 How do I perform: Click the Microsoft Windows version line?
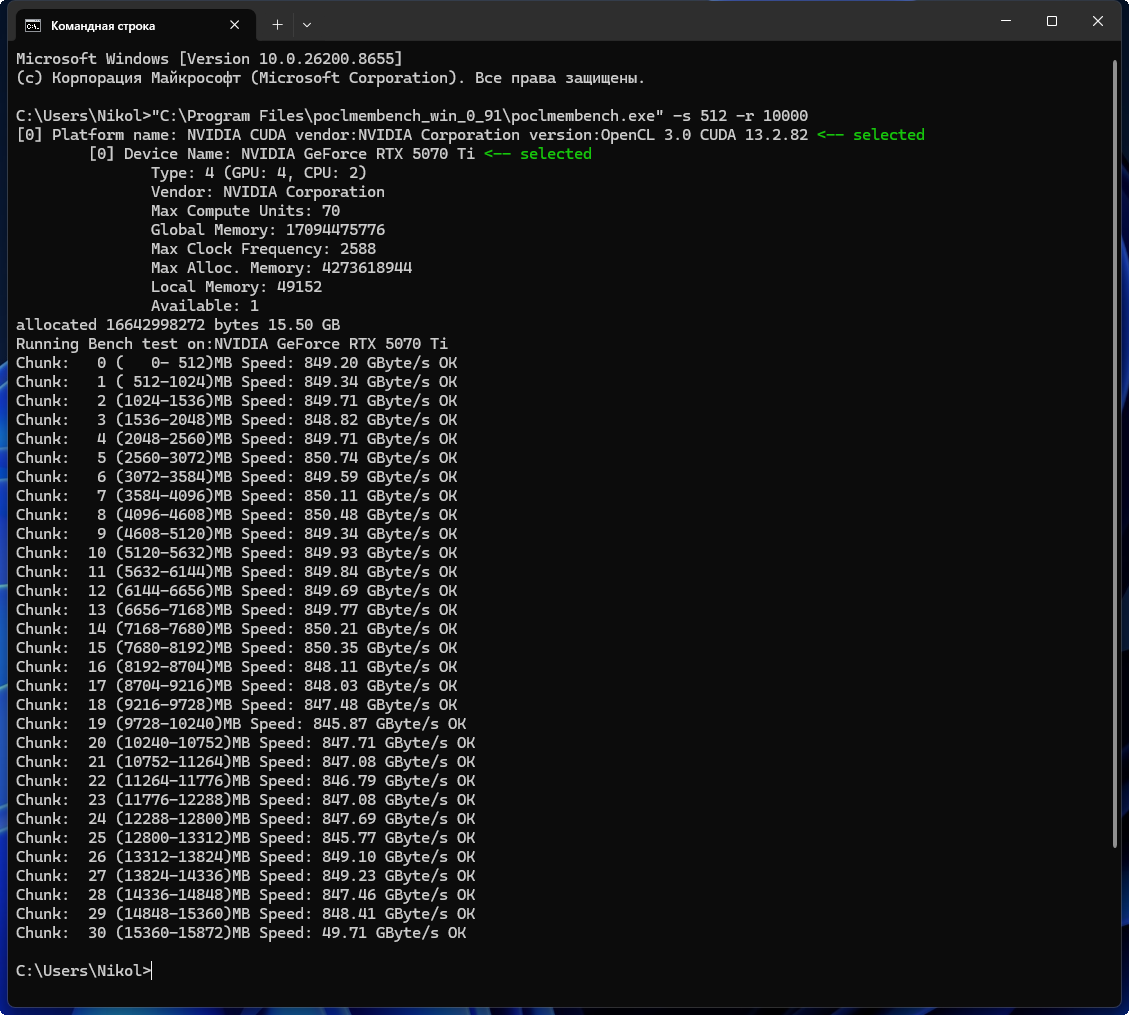tap(210, 59)
